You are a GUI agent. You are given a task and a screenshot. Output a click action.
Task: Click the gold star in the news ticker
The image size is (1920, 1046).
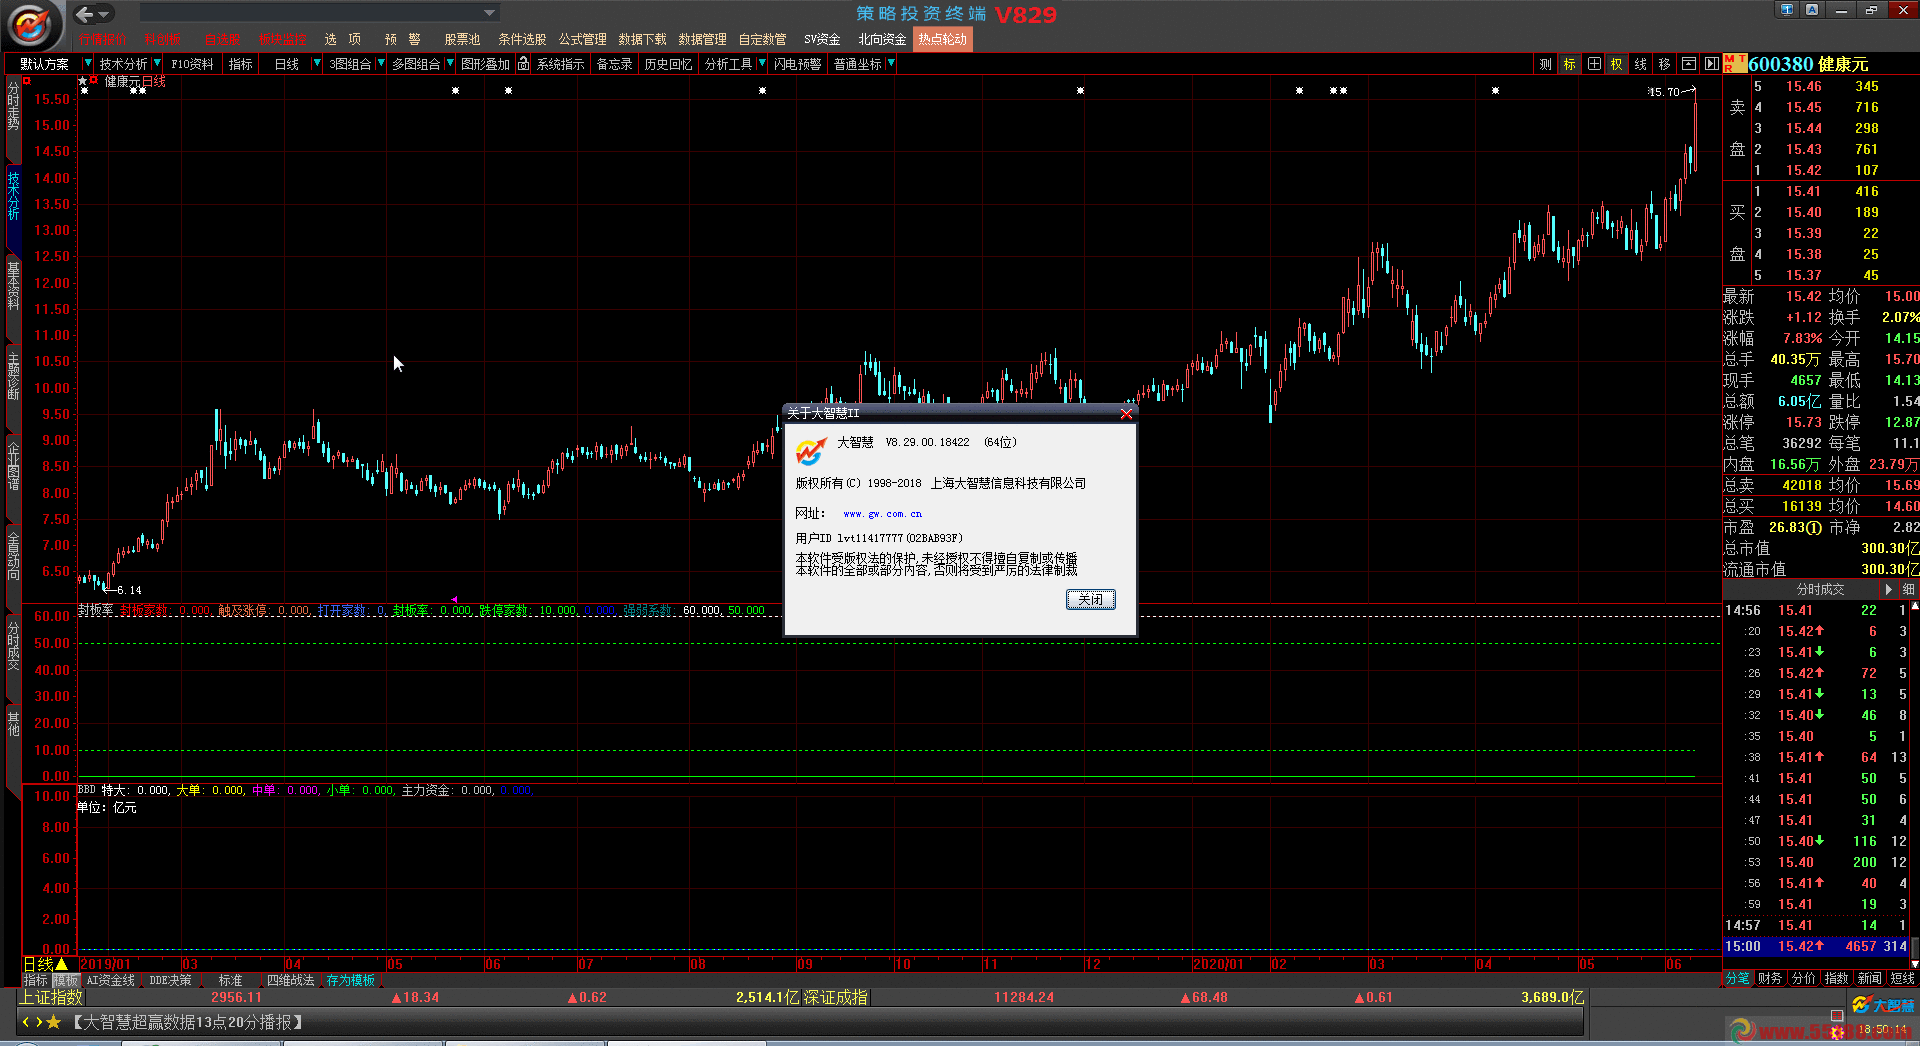(x=53, y=1022)
